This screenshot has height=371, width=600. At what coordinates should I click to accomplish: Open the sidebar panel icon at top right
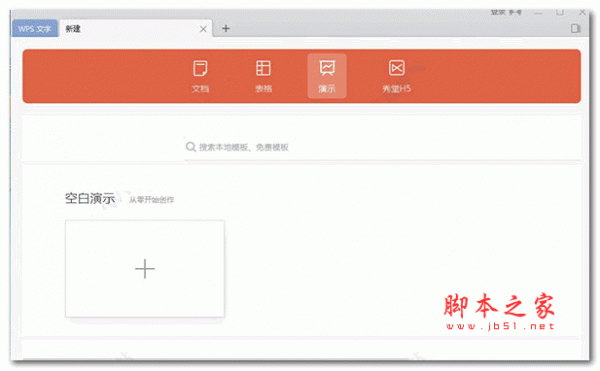[575, 28]
